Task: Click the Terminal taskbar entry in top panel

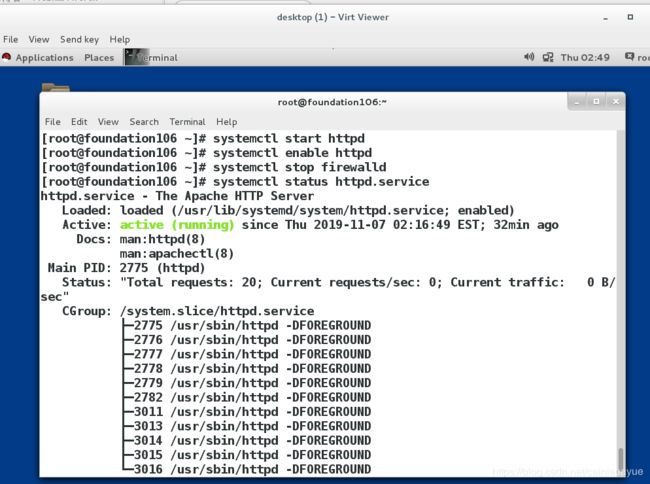Action: pos(152,57)
